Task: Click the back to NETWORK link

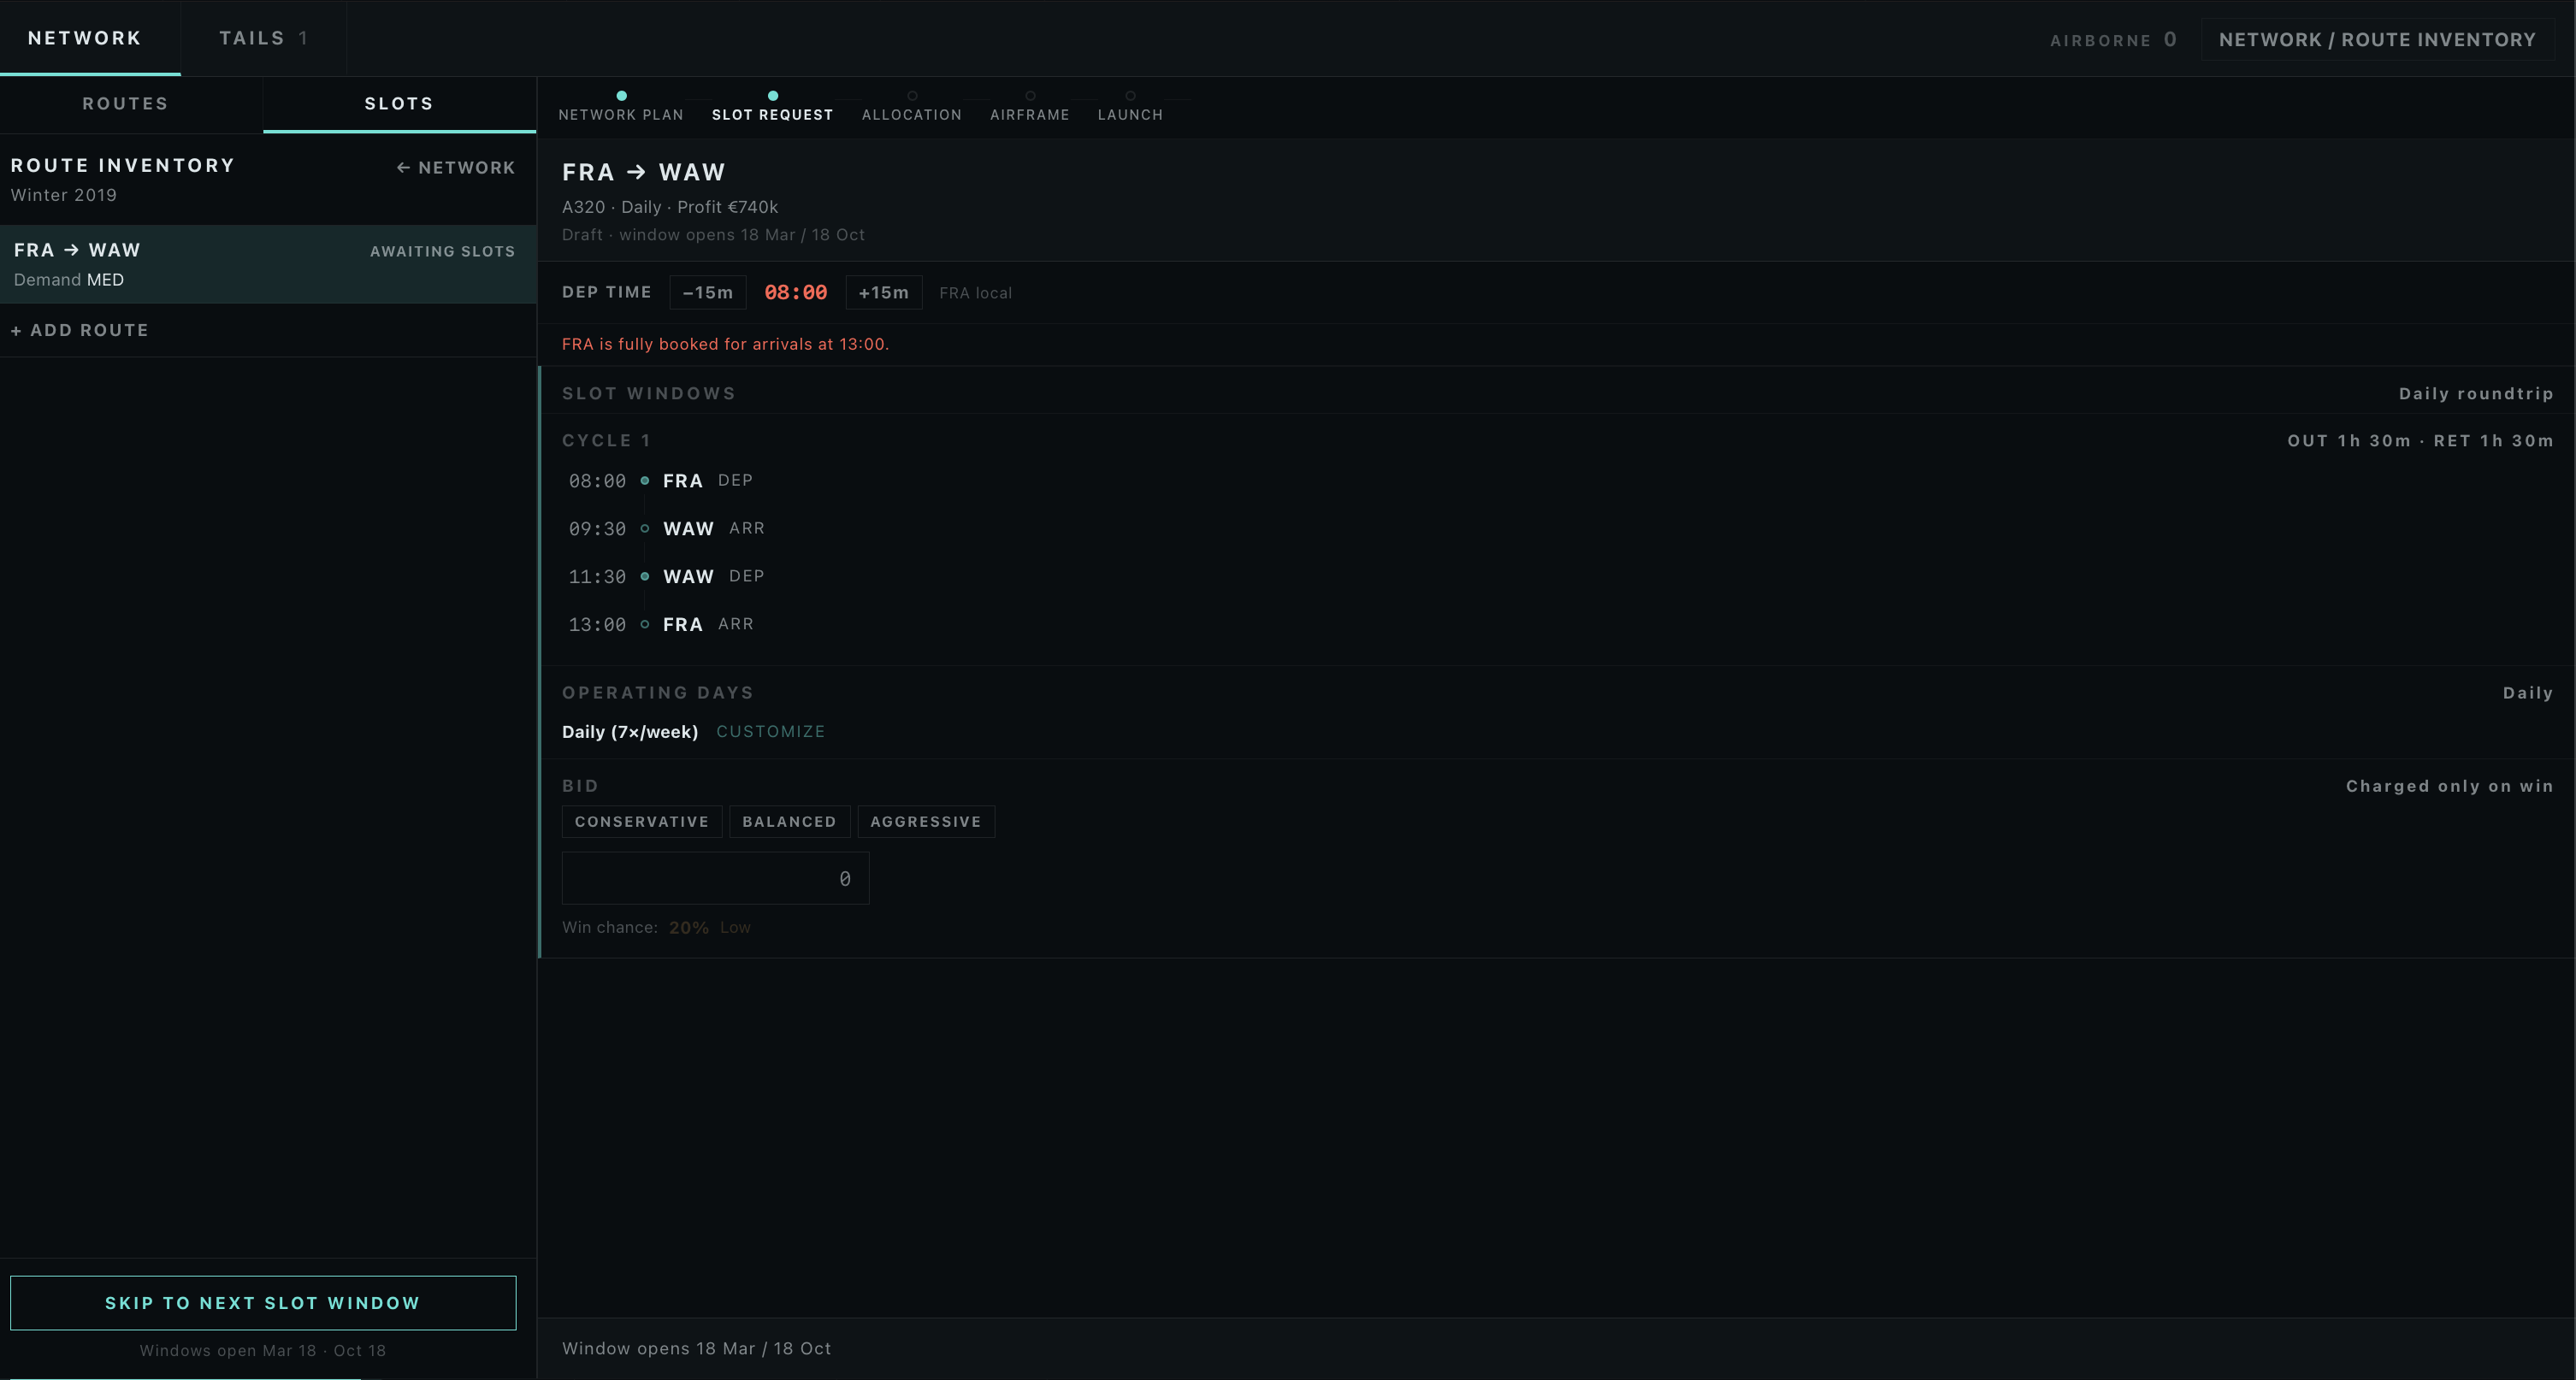Action: (456, 168)
